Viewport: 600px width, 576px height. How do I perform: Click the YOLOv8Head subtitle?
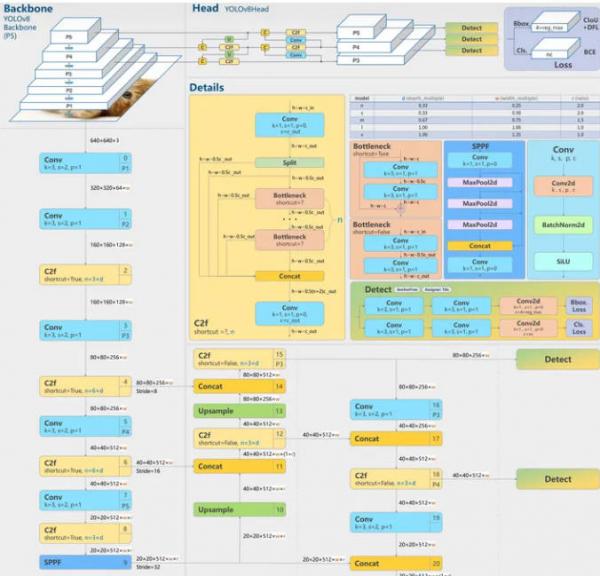pyautogui.click(x=247, y=9)
